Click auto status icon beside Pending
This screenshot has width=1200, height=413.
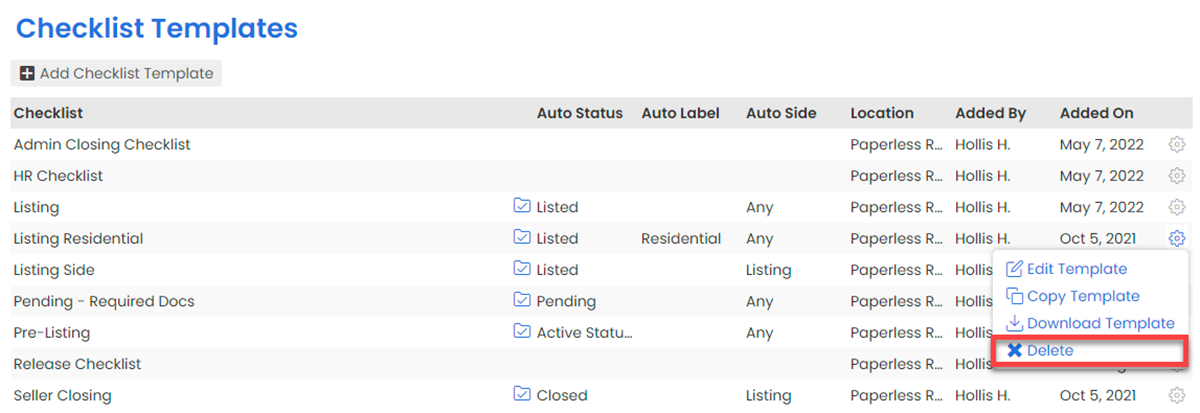coord(521,301)
